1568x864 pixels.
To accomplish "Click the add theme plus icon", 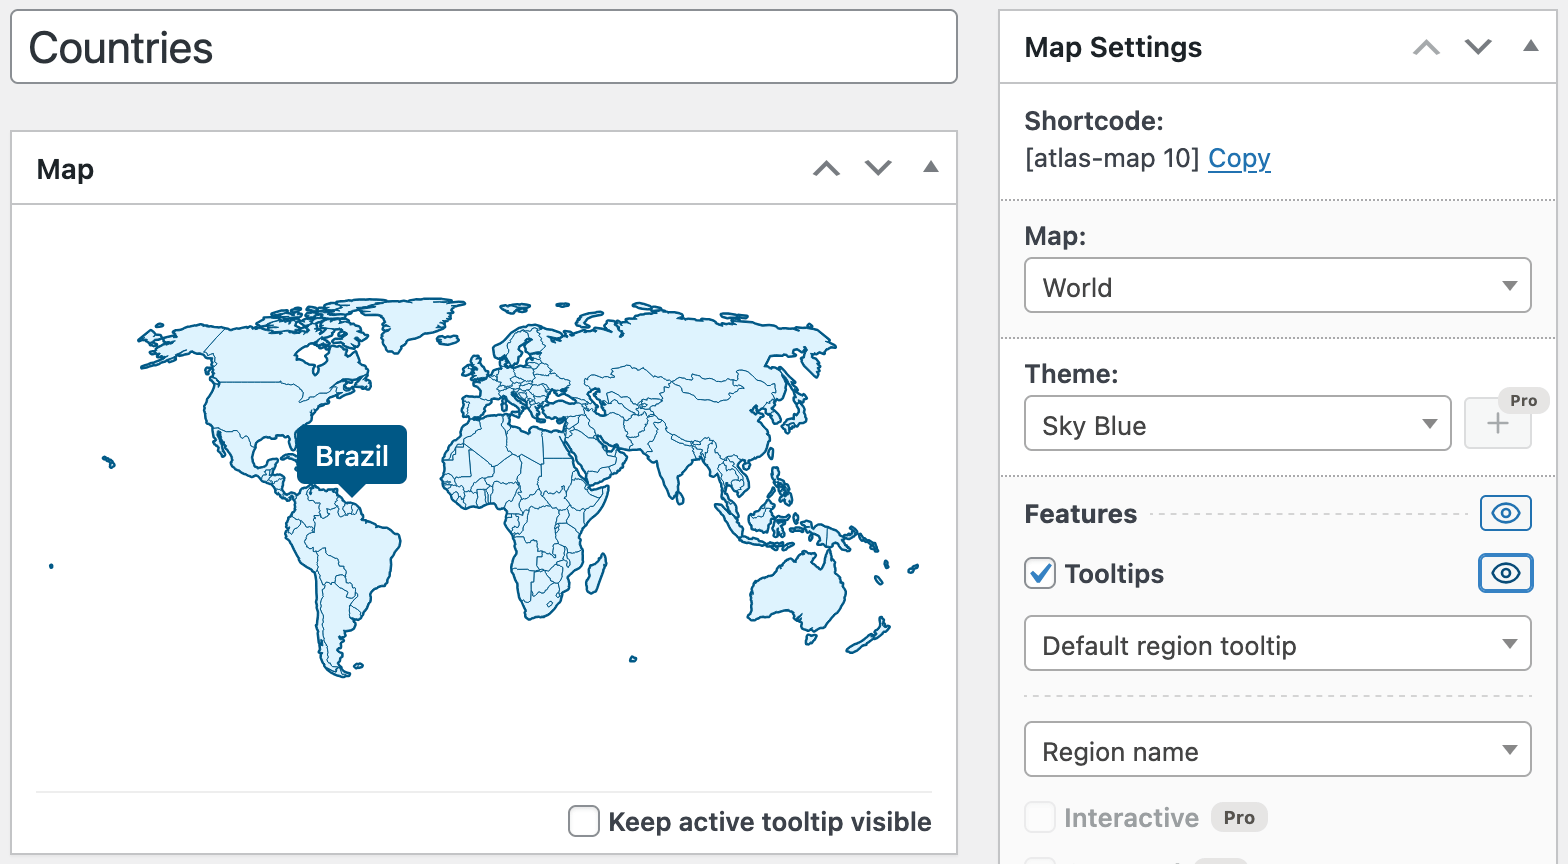I will pos(1497,424).
